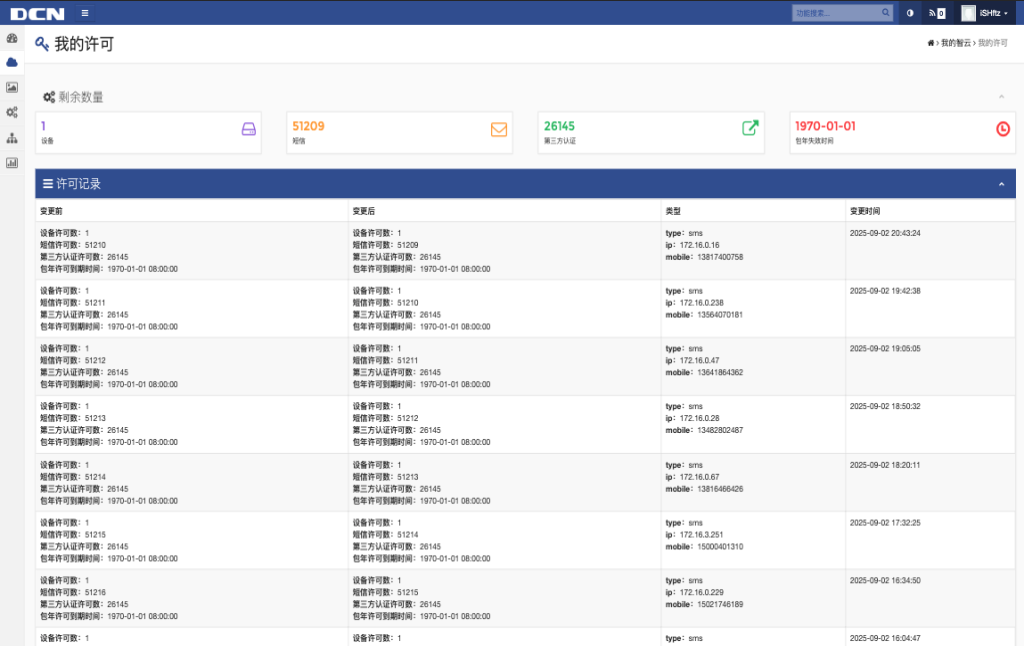Click the RSS notification feed icon
The image size is (1024, 646).
point(937,13)
